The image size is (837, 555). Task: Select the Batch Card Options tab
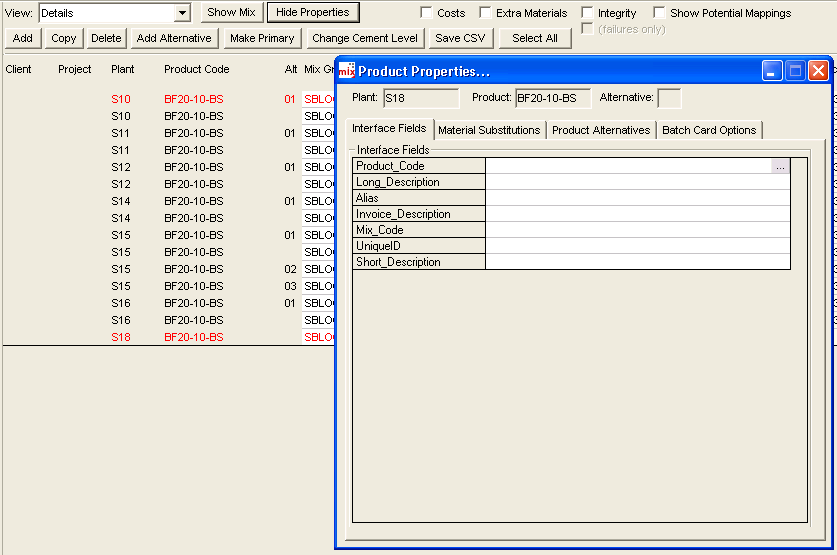pos(709,130)
